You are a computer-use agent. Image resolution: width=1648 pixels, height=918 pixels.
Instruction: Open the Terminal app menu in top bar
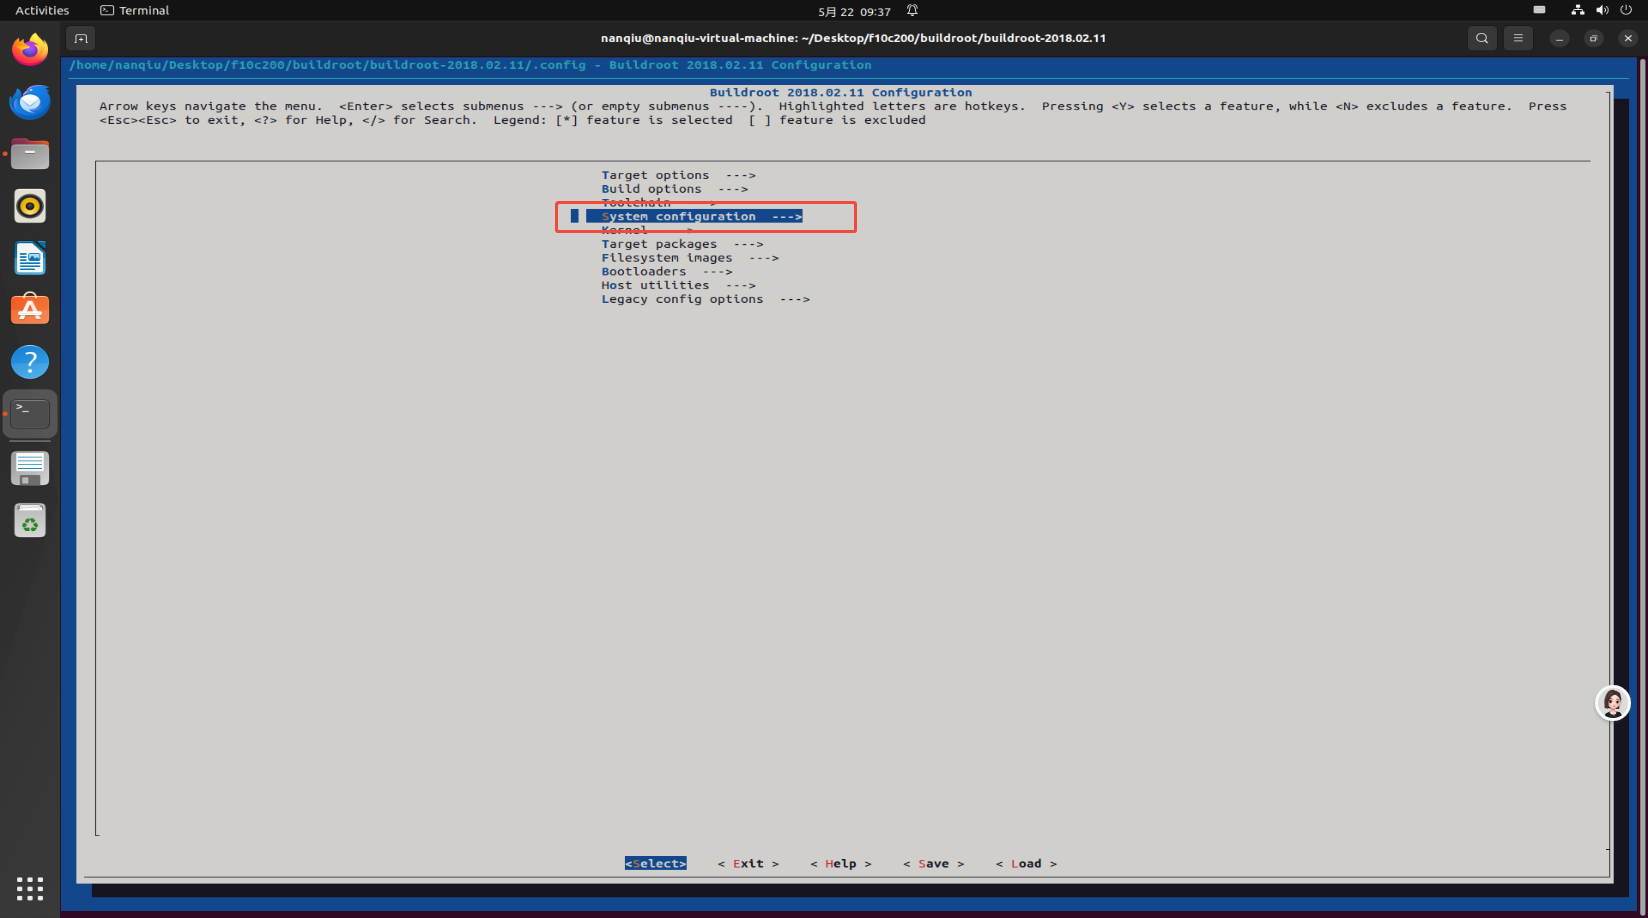pos(135,10)
